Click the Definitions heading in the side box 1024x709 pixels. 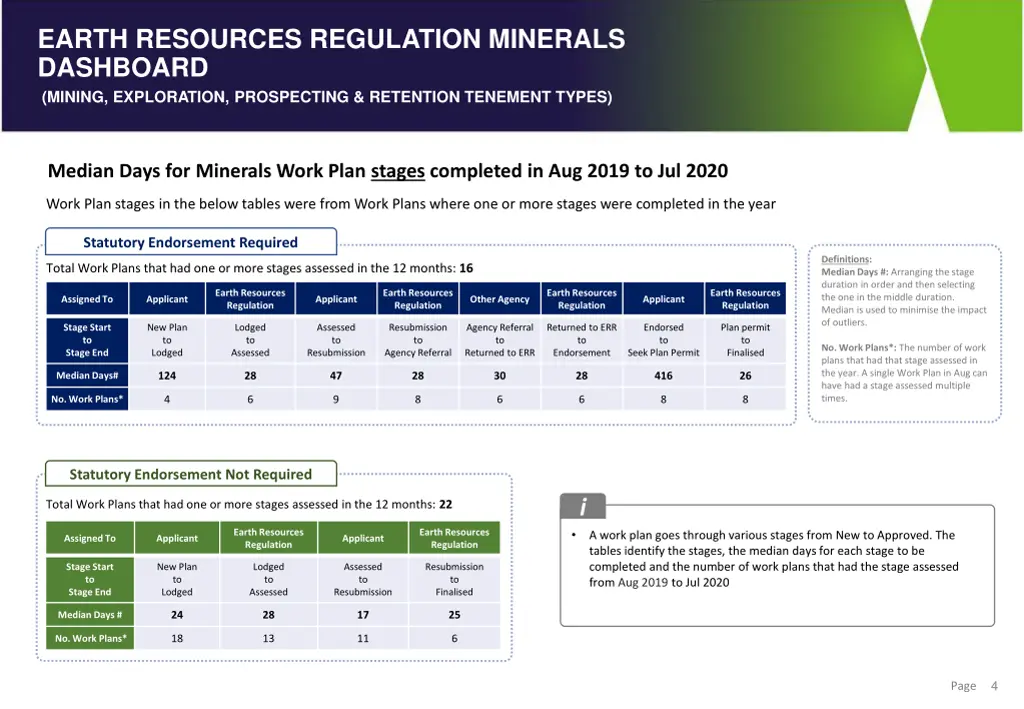846,259
